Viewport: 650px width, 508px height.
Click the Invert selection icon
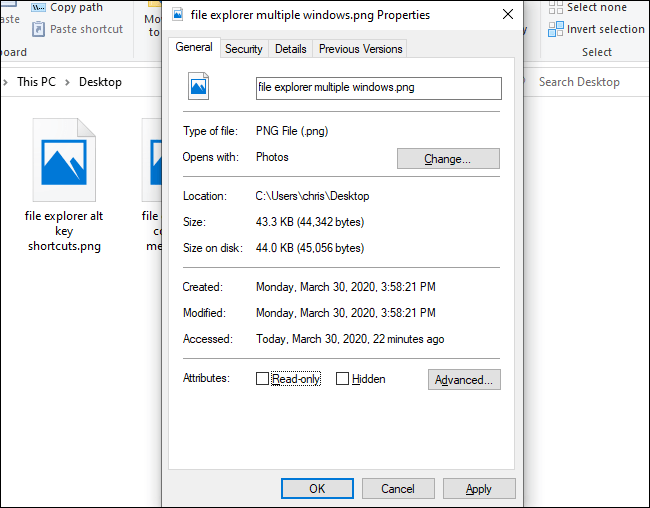(x=555, y=29)
